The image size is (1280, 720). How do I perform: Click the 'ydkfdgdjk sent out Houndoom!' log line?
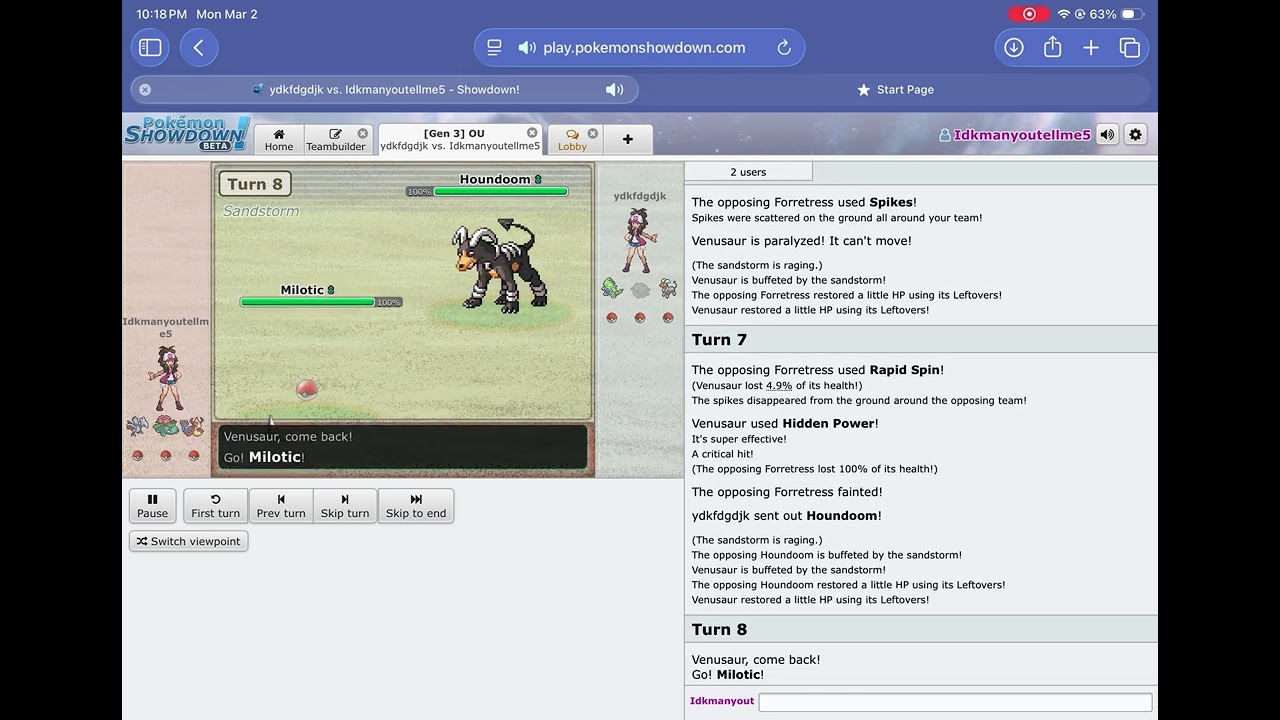pos(787,516)
